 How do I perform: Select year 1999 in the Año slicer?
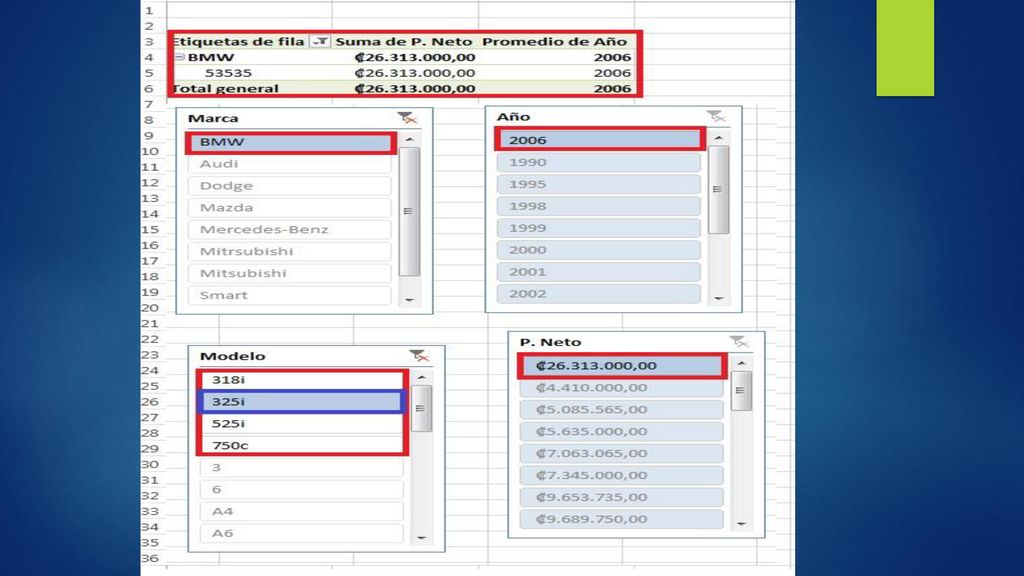coord(599,228)
